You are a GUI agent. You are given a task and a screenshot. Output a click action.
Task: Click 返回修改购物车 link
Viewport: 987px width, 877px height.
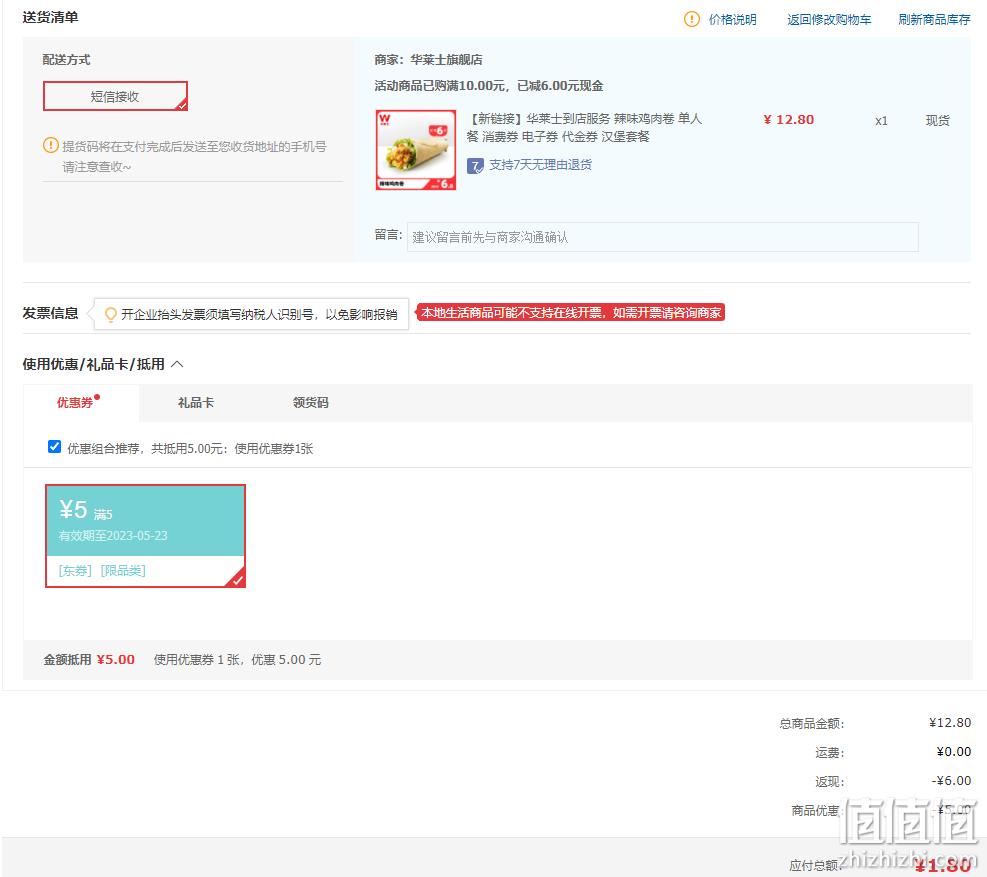tap(829, 20)
